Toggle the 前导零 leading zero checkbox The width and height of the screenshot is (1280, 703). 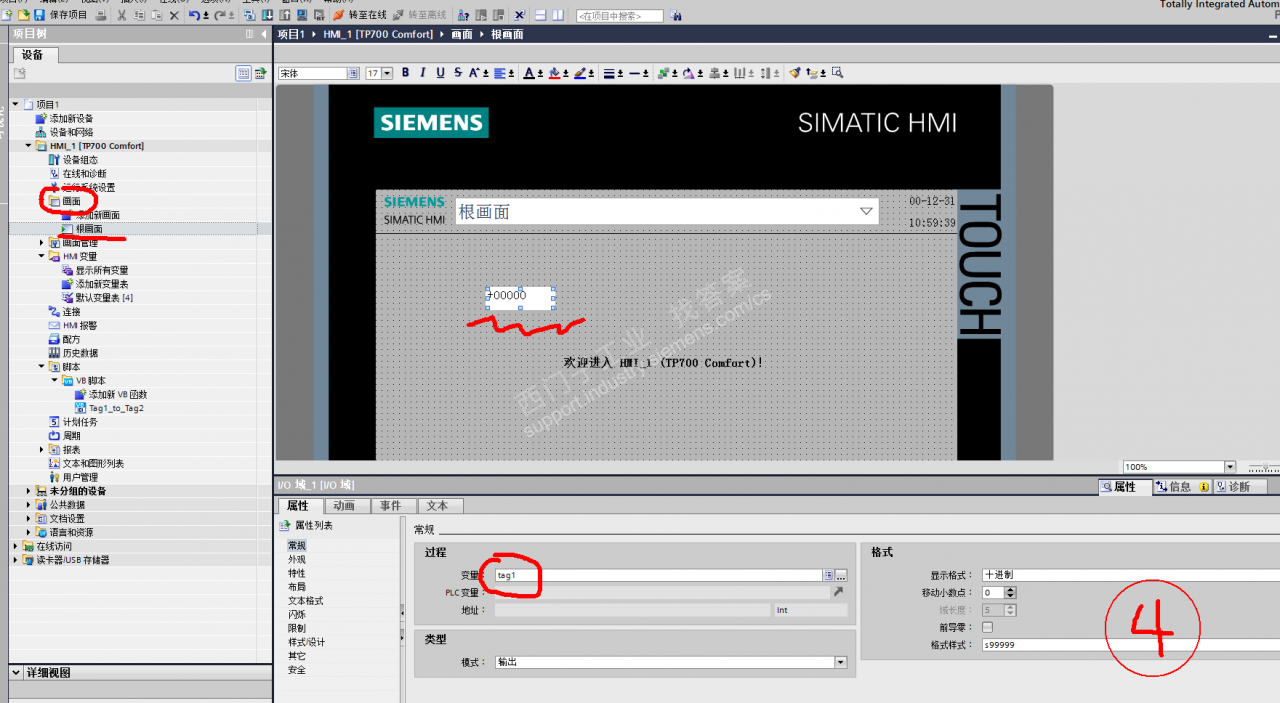988,627
